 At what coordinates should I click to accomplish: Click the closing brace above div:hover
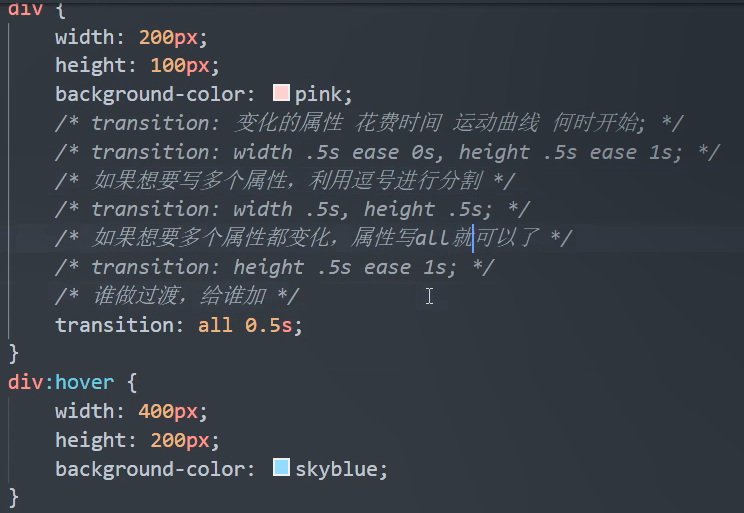click(x=13, y=353)
